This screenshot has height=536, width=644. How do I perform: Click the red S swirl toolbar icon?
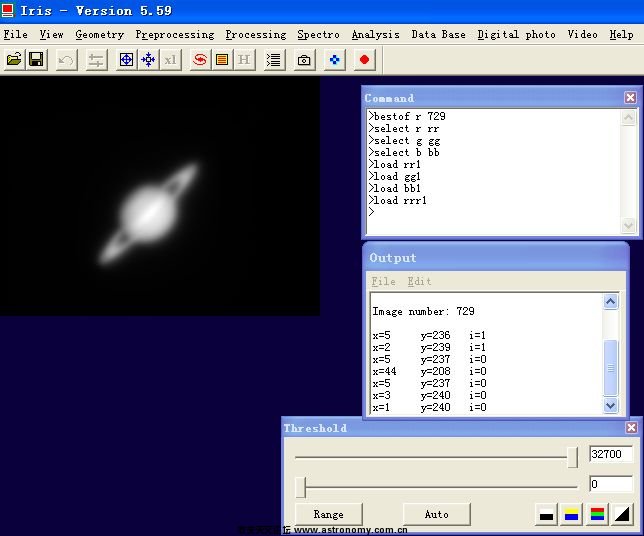200,60
